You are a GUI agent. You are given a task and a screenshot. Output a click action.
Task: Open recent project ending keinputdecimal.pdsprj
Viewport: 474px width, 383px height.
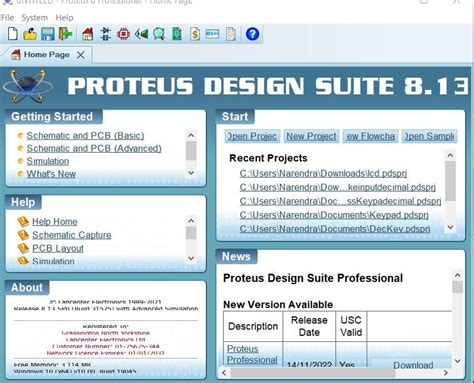pos(337,187)
